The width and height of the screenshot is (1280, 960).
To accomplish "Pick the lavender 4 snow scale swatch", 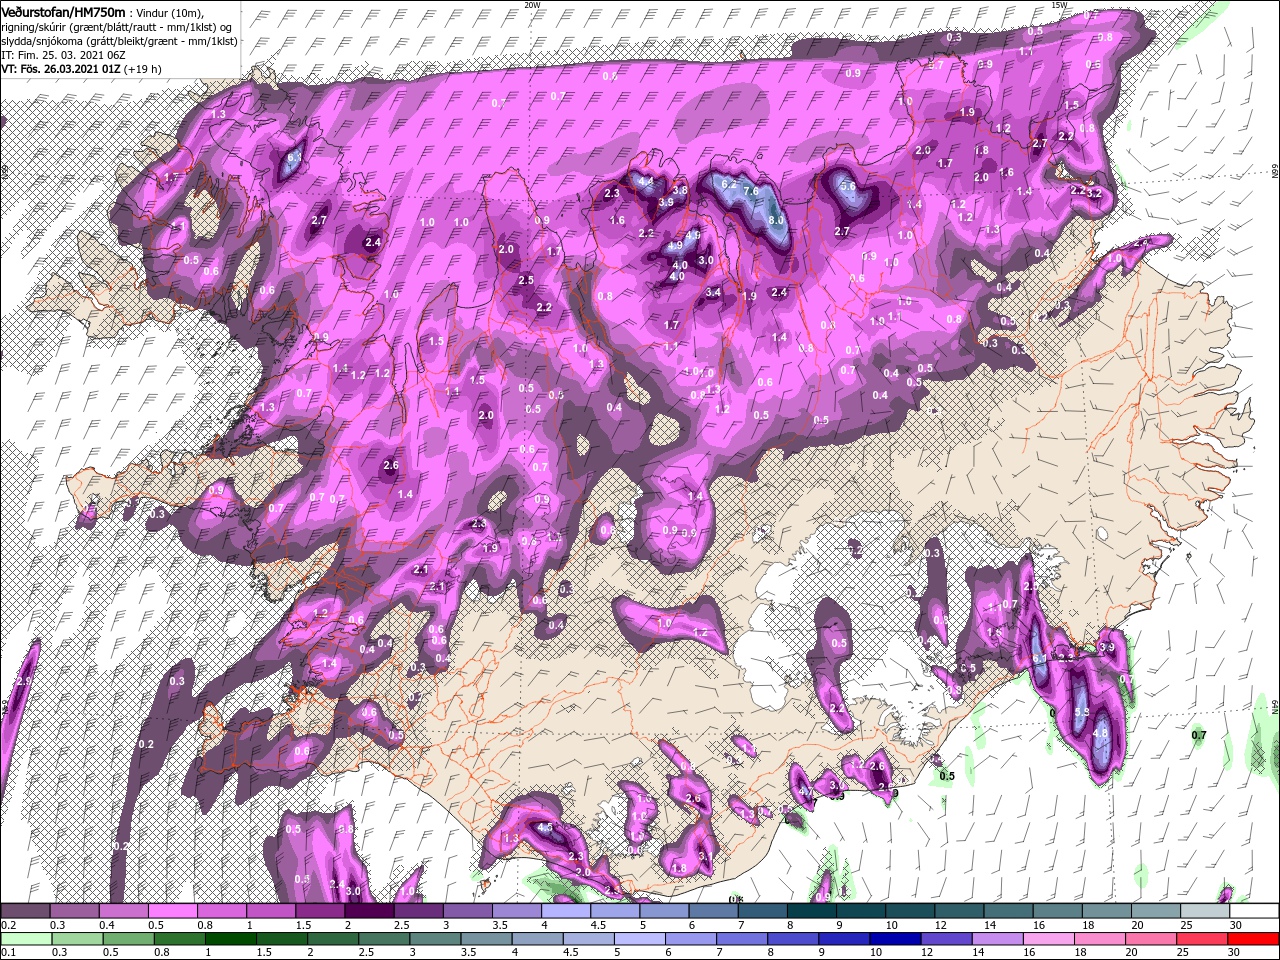I will pyautogui.click(x=566, y=911).
